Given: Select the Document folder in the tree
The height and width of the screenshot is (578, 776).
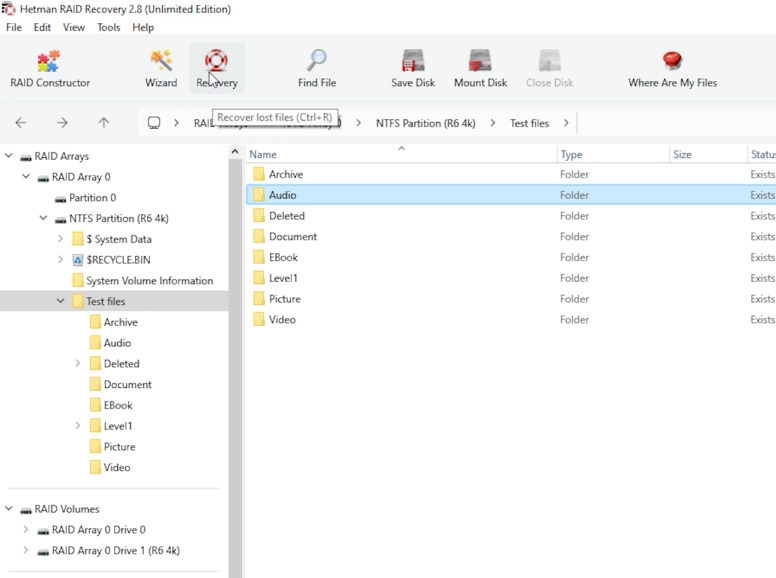Looking at the screenshot, I should coord(128,385).
